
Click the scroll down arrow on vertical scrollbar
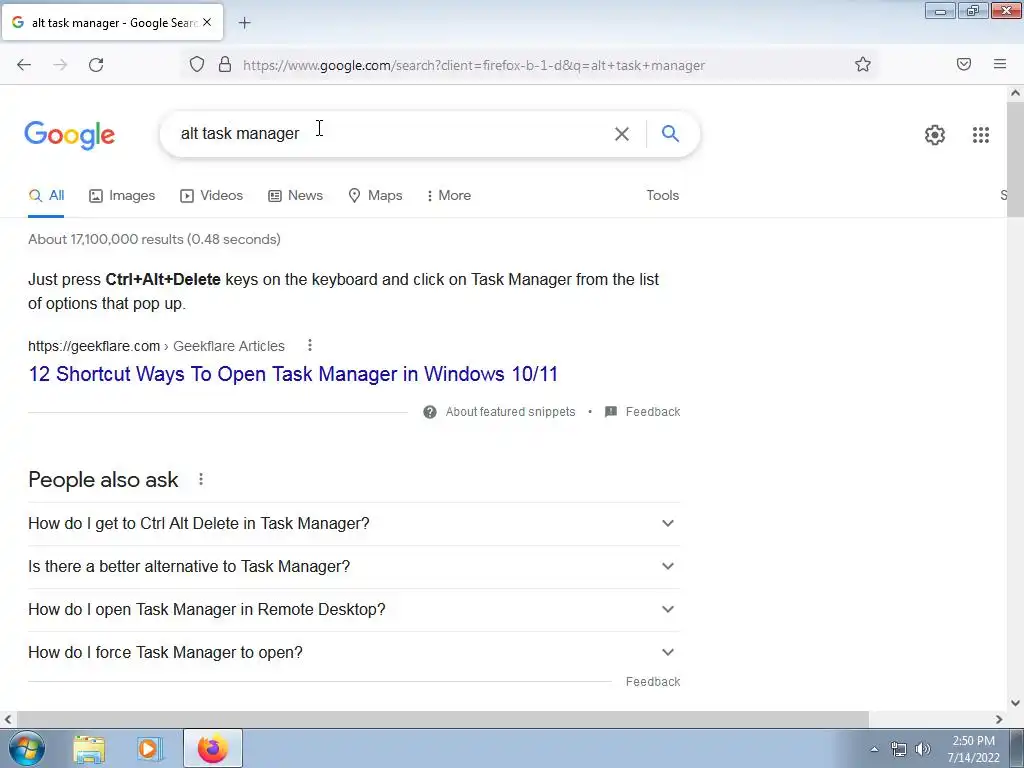click(1015, 703)
